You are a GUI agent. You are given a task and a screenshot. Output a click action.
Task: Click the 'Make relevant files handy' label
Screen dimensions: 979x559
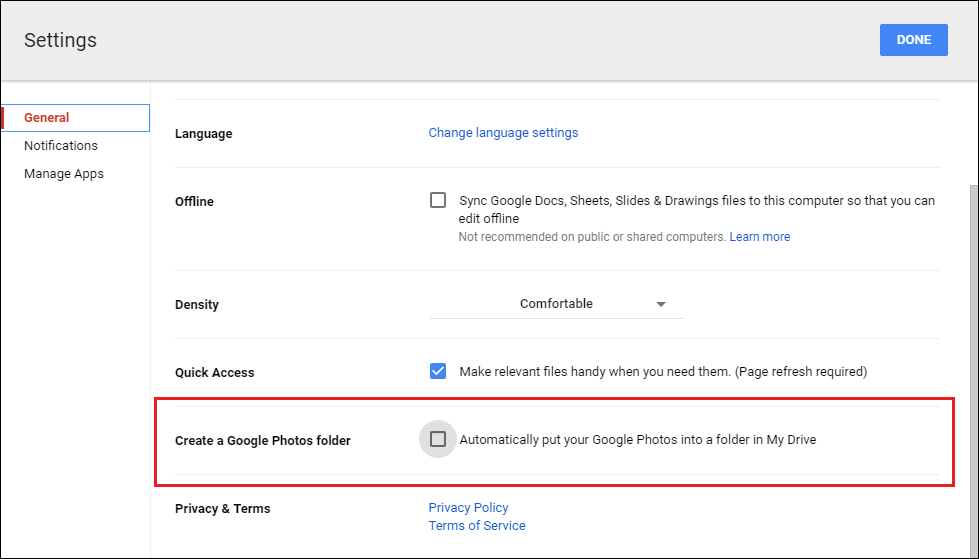(662, 372)
